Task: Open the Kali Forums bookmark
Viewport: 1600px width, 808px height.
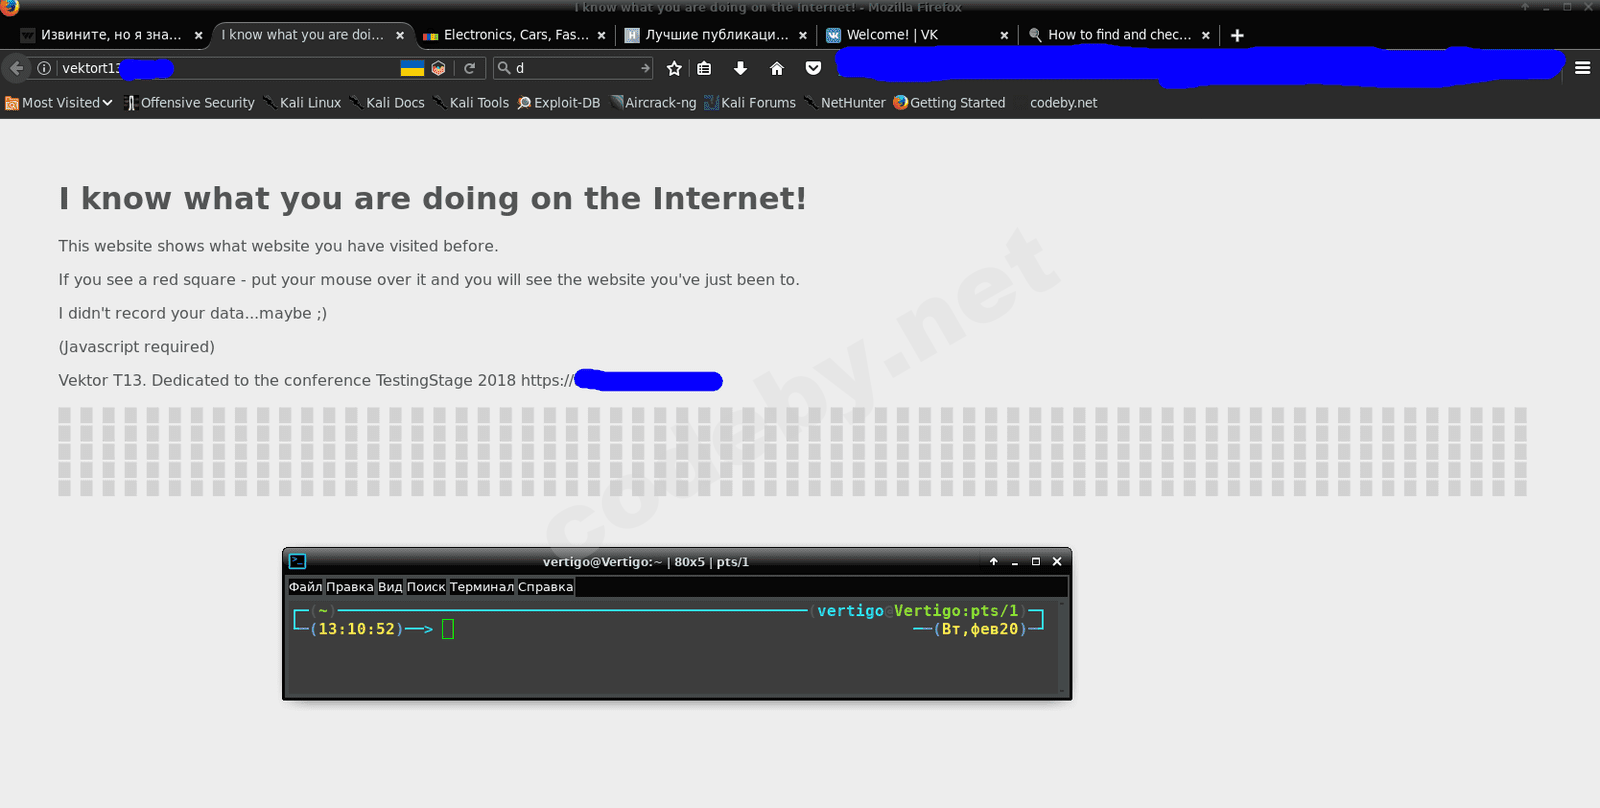Action: pyautogui.click(x=750, y=103)
